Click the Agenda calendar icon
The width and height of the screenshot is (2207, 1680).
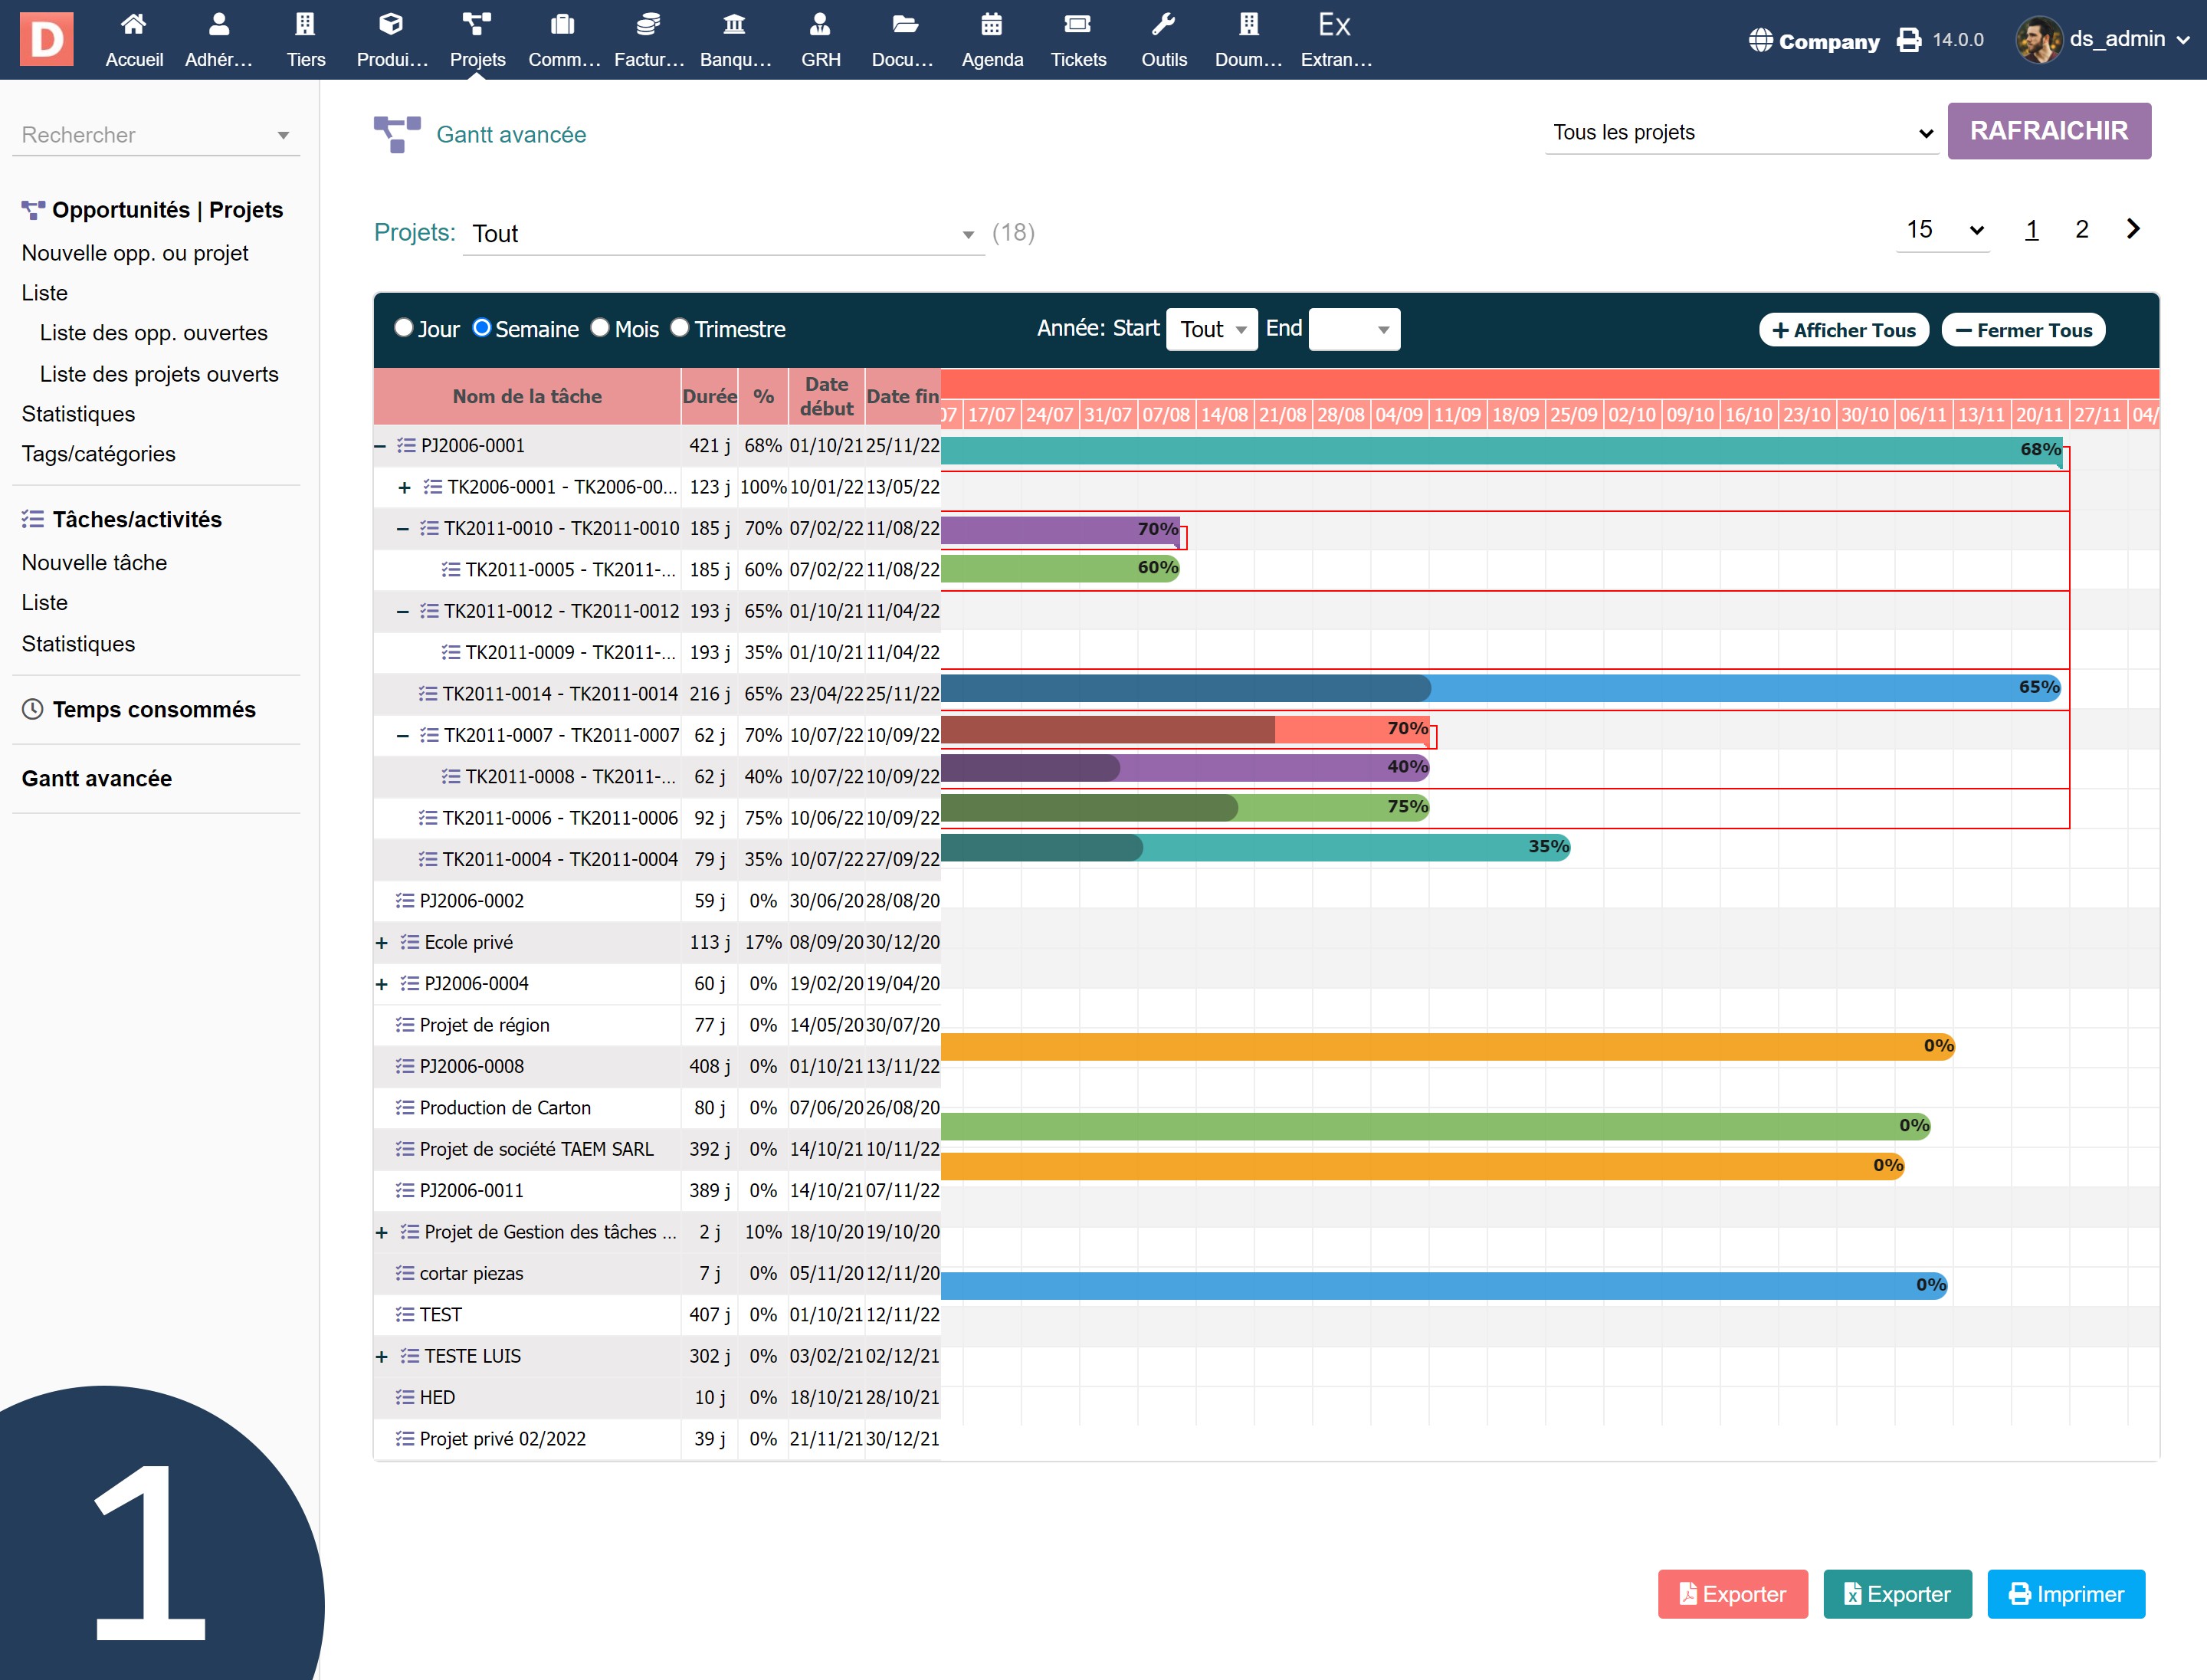point(991,25)
